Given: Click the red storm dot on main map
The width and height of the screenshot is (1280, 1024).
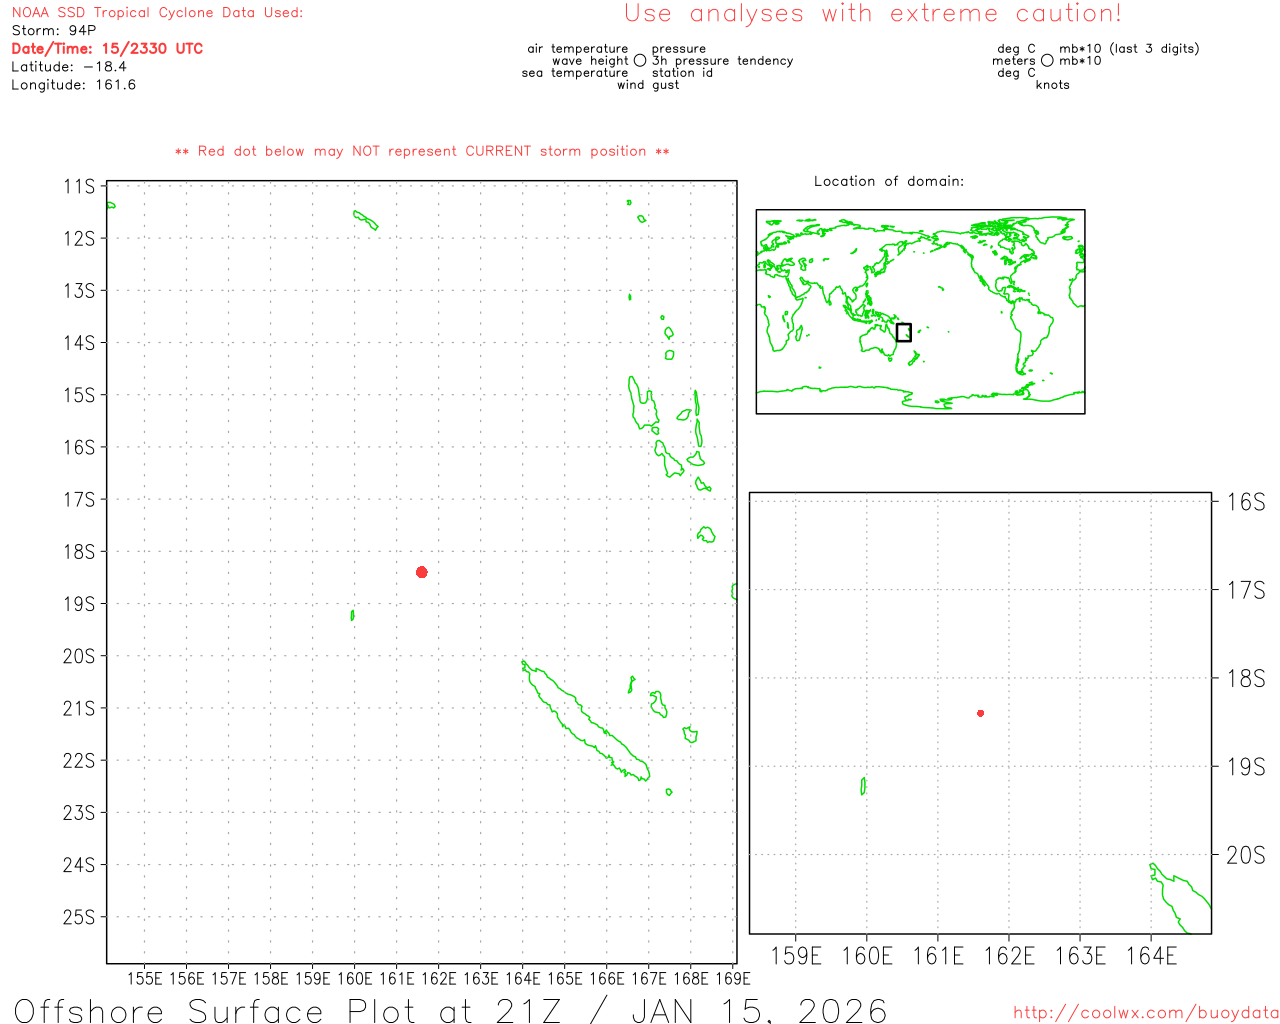Looking at the screenshot, I should point(422,572).
